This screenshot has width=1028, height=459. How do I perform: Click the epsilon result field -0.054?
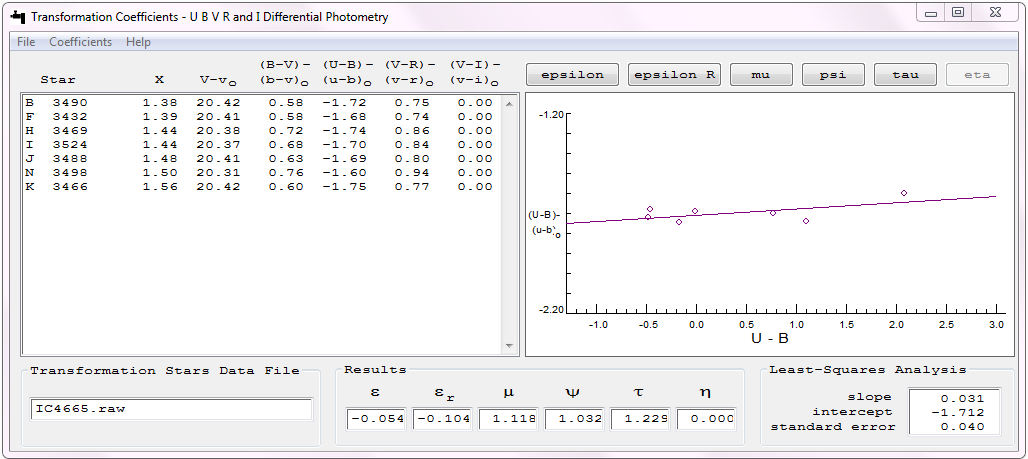(x=376, y=419)
